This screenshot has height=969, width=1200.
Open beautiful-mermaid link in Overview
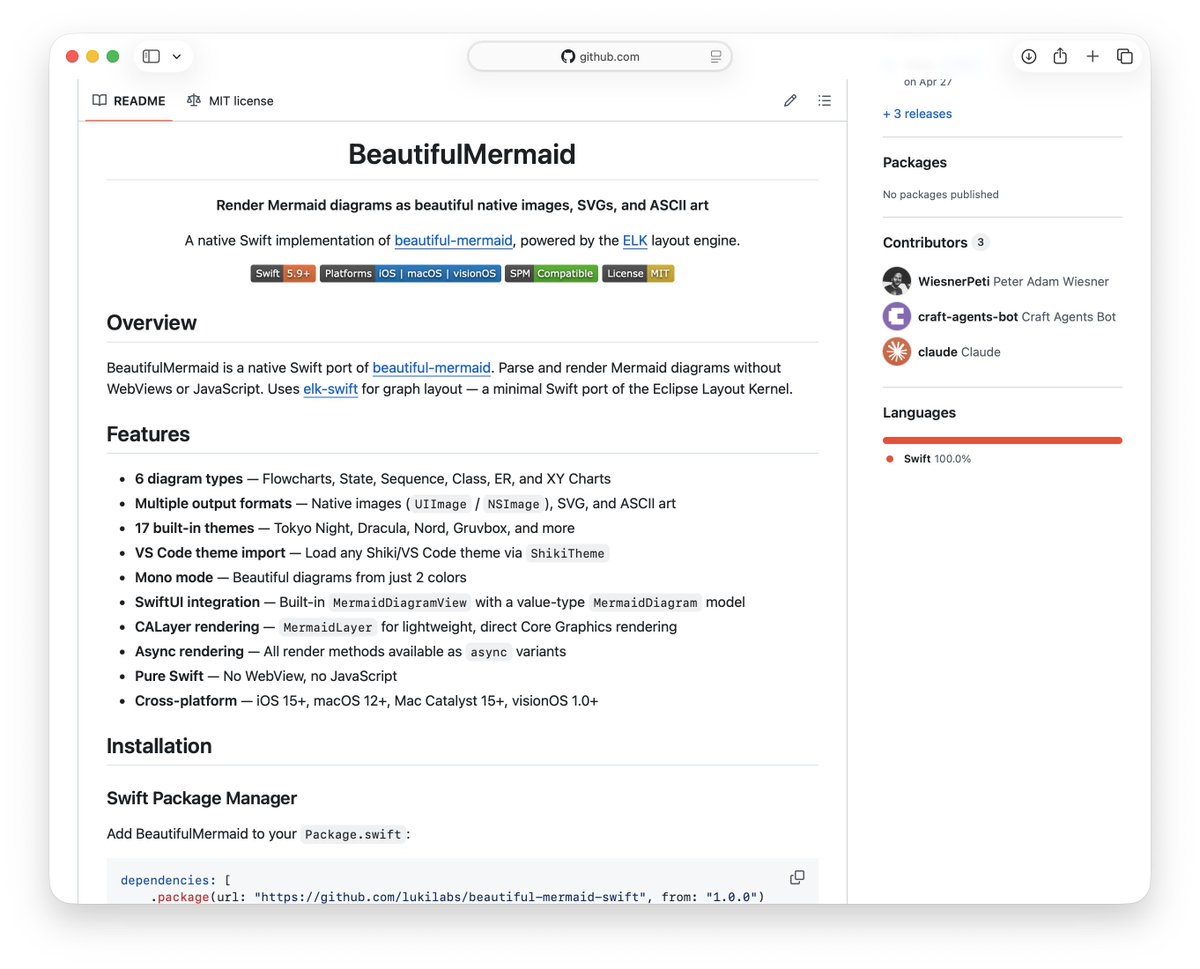click(432, 368)
